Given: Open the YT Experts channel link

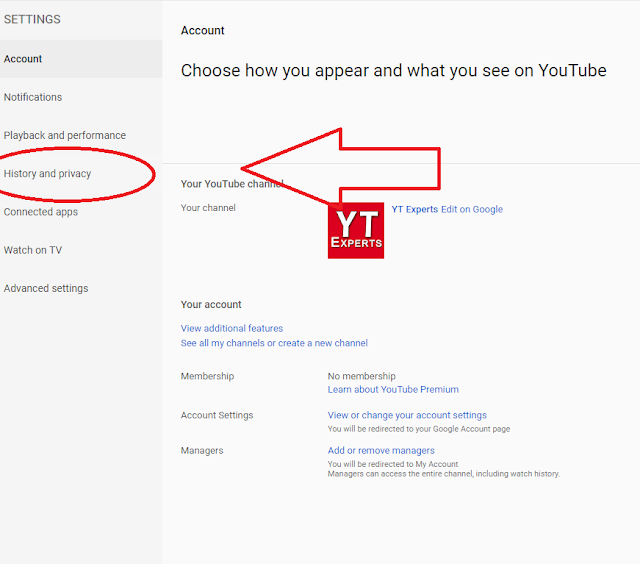Looking at the screenshot, I should pyautogui.click(x=415, y=209).
